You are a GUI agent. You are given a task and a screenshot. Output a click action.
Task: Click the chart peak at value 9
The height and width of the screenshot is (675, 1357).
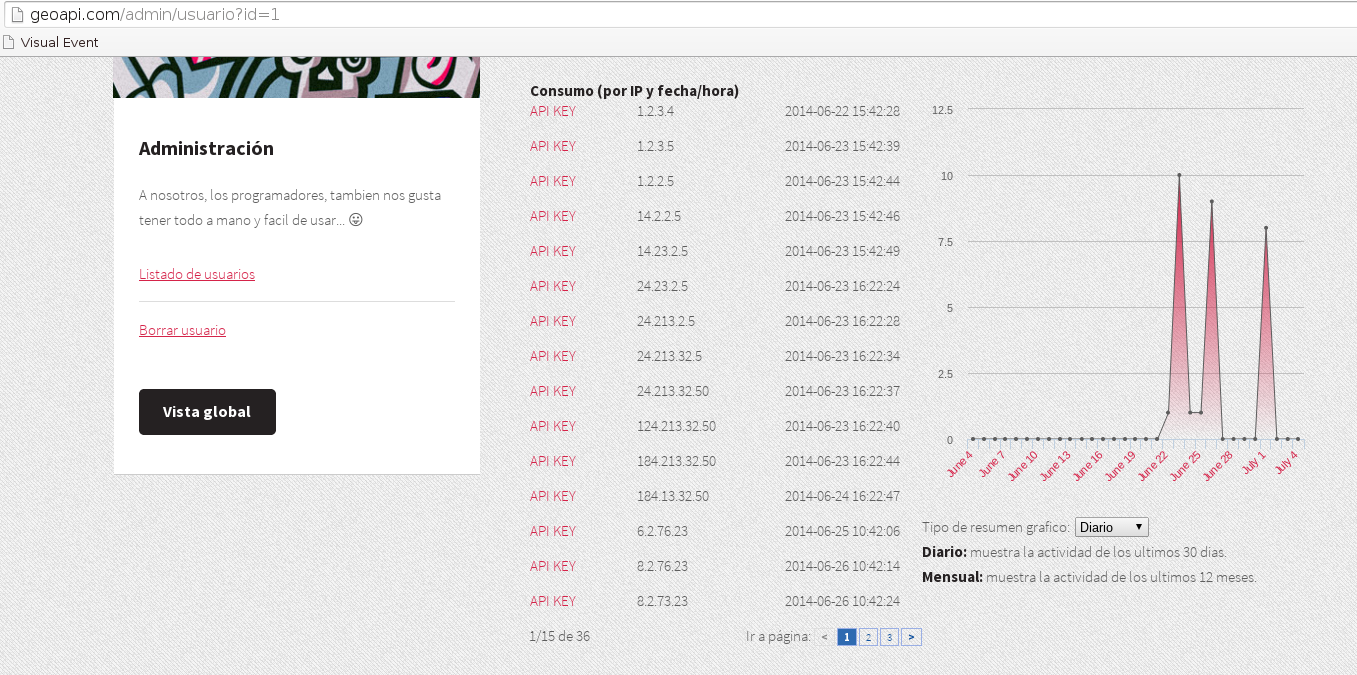click(1212, 201)
